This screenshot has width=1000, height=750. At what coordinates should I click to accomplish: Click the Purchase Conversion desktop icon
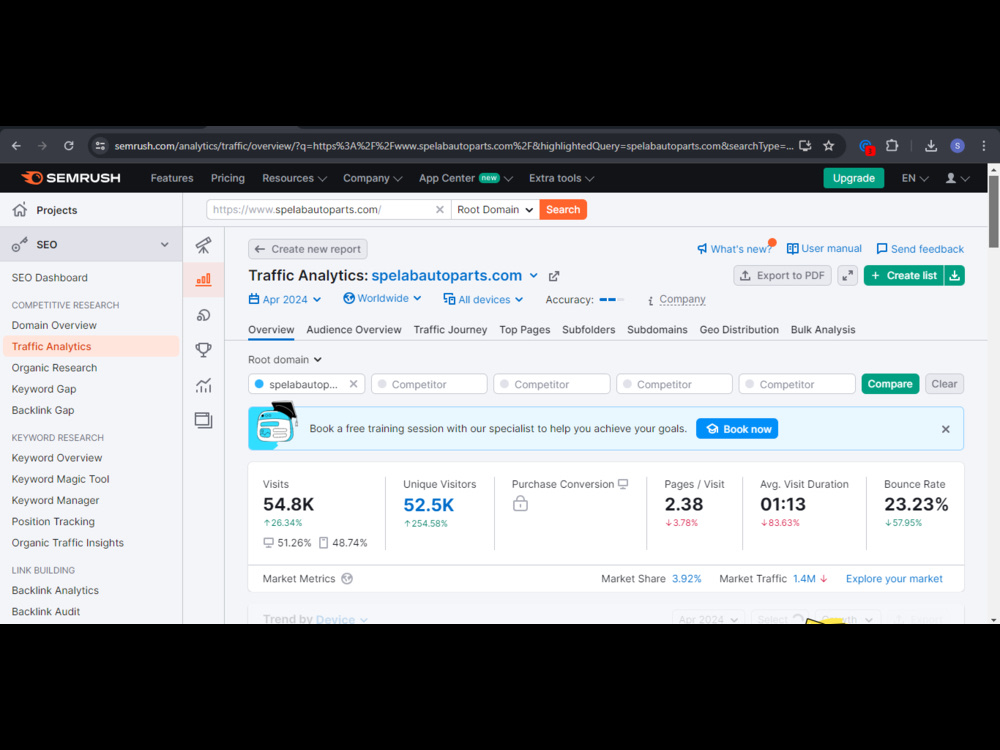[623, 484]
